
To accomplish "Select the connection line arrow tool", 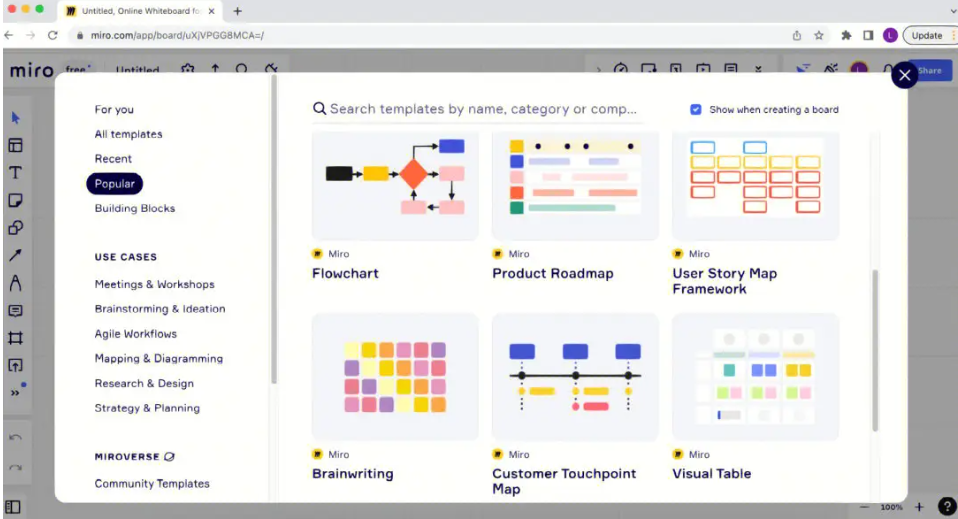I will [x=15, y=256].
